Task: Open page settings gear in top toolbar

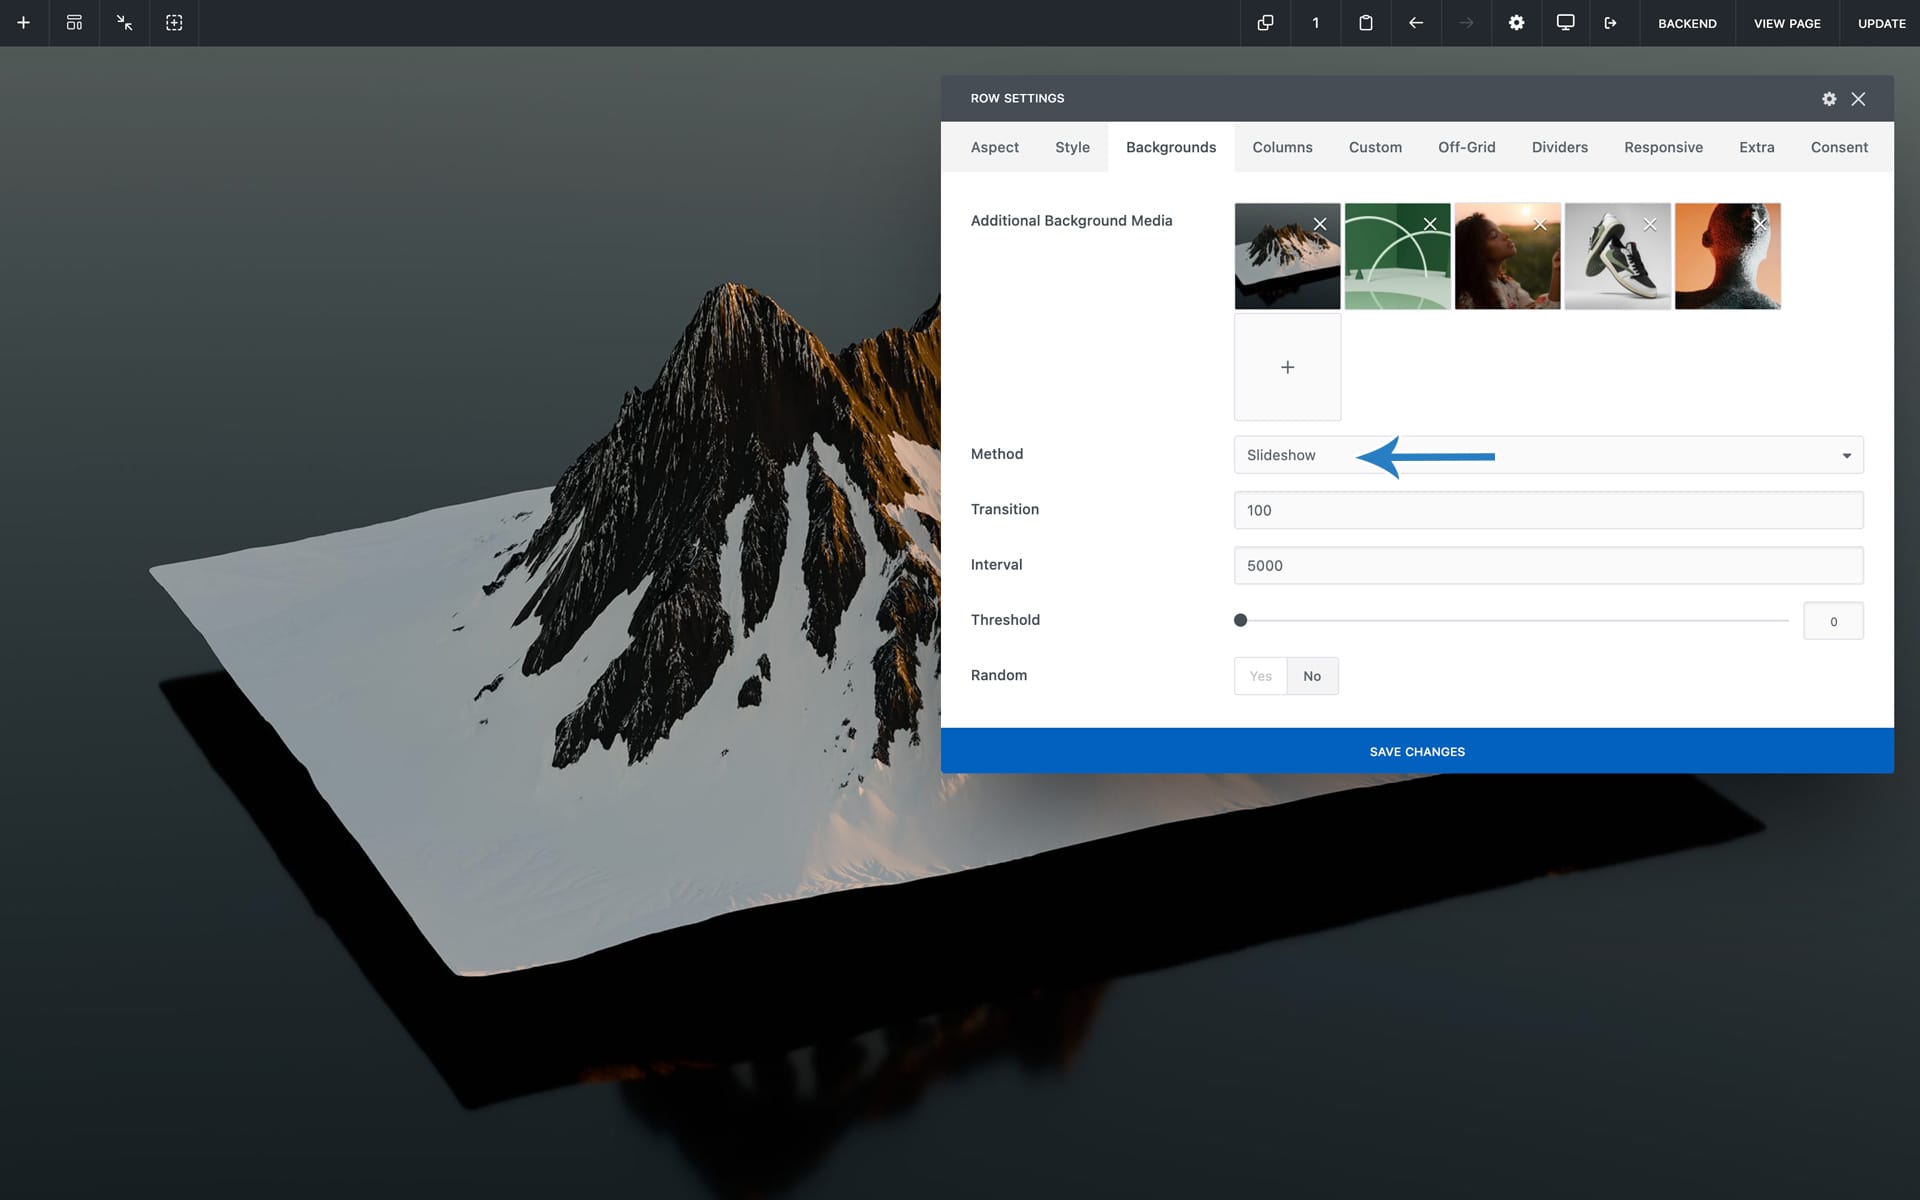Action: coord(1516,23)
